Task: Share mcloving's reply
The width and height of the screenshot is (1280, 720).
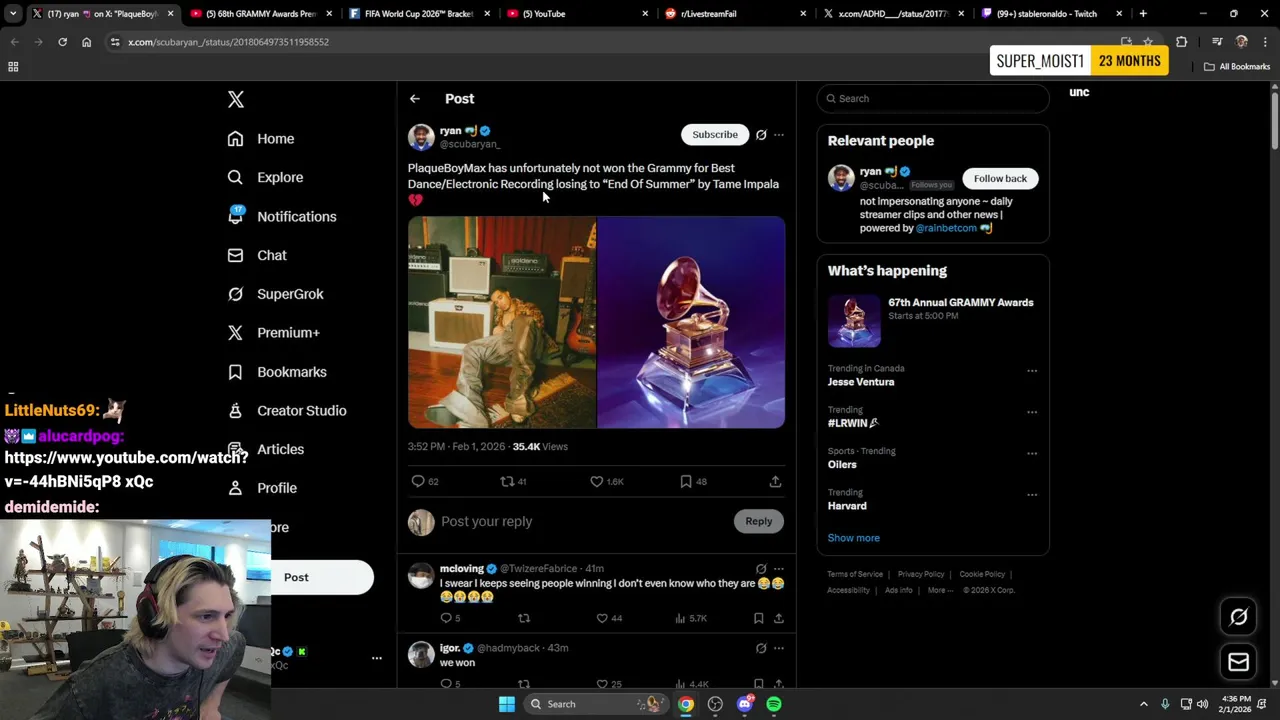Action: click(x=777, y=619)
